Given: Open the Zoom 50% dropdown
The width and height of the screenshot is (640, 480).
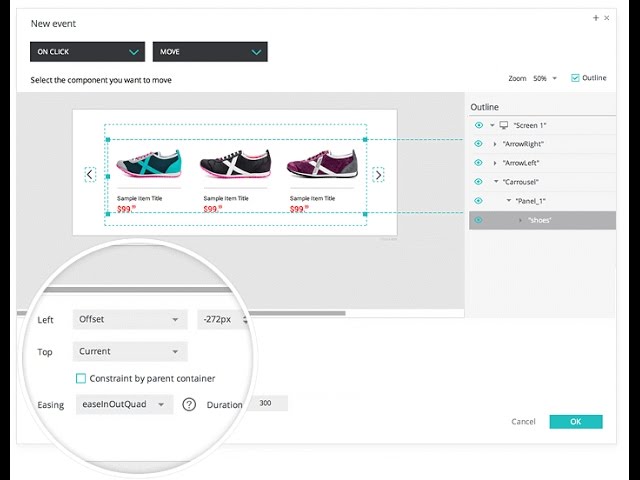Looking at the screenshot, I should point(544,78).
